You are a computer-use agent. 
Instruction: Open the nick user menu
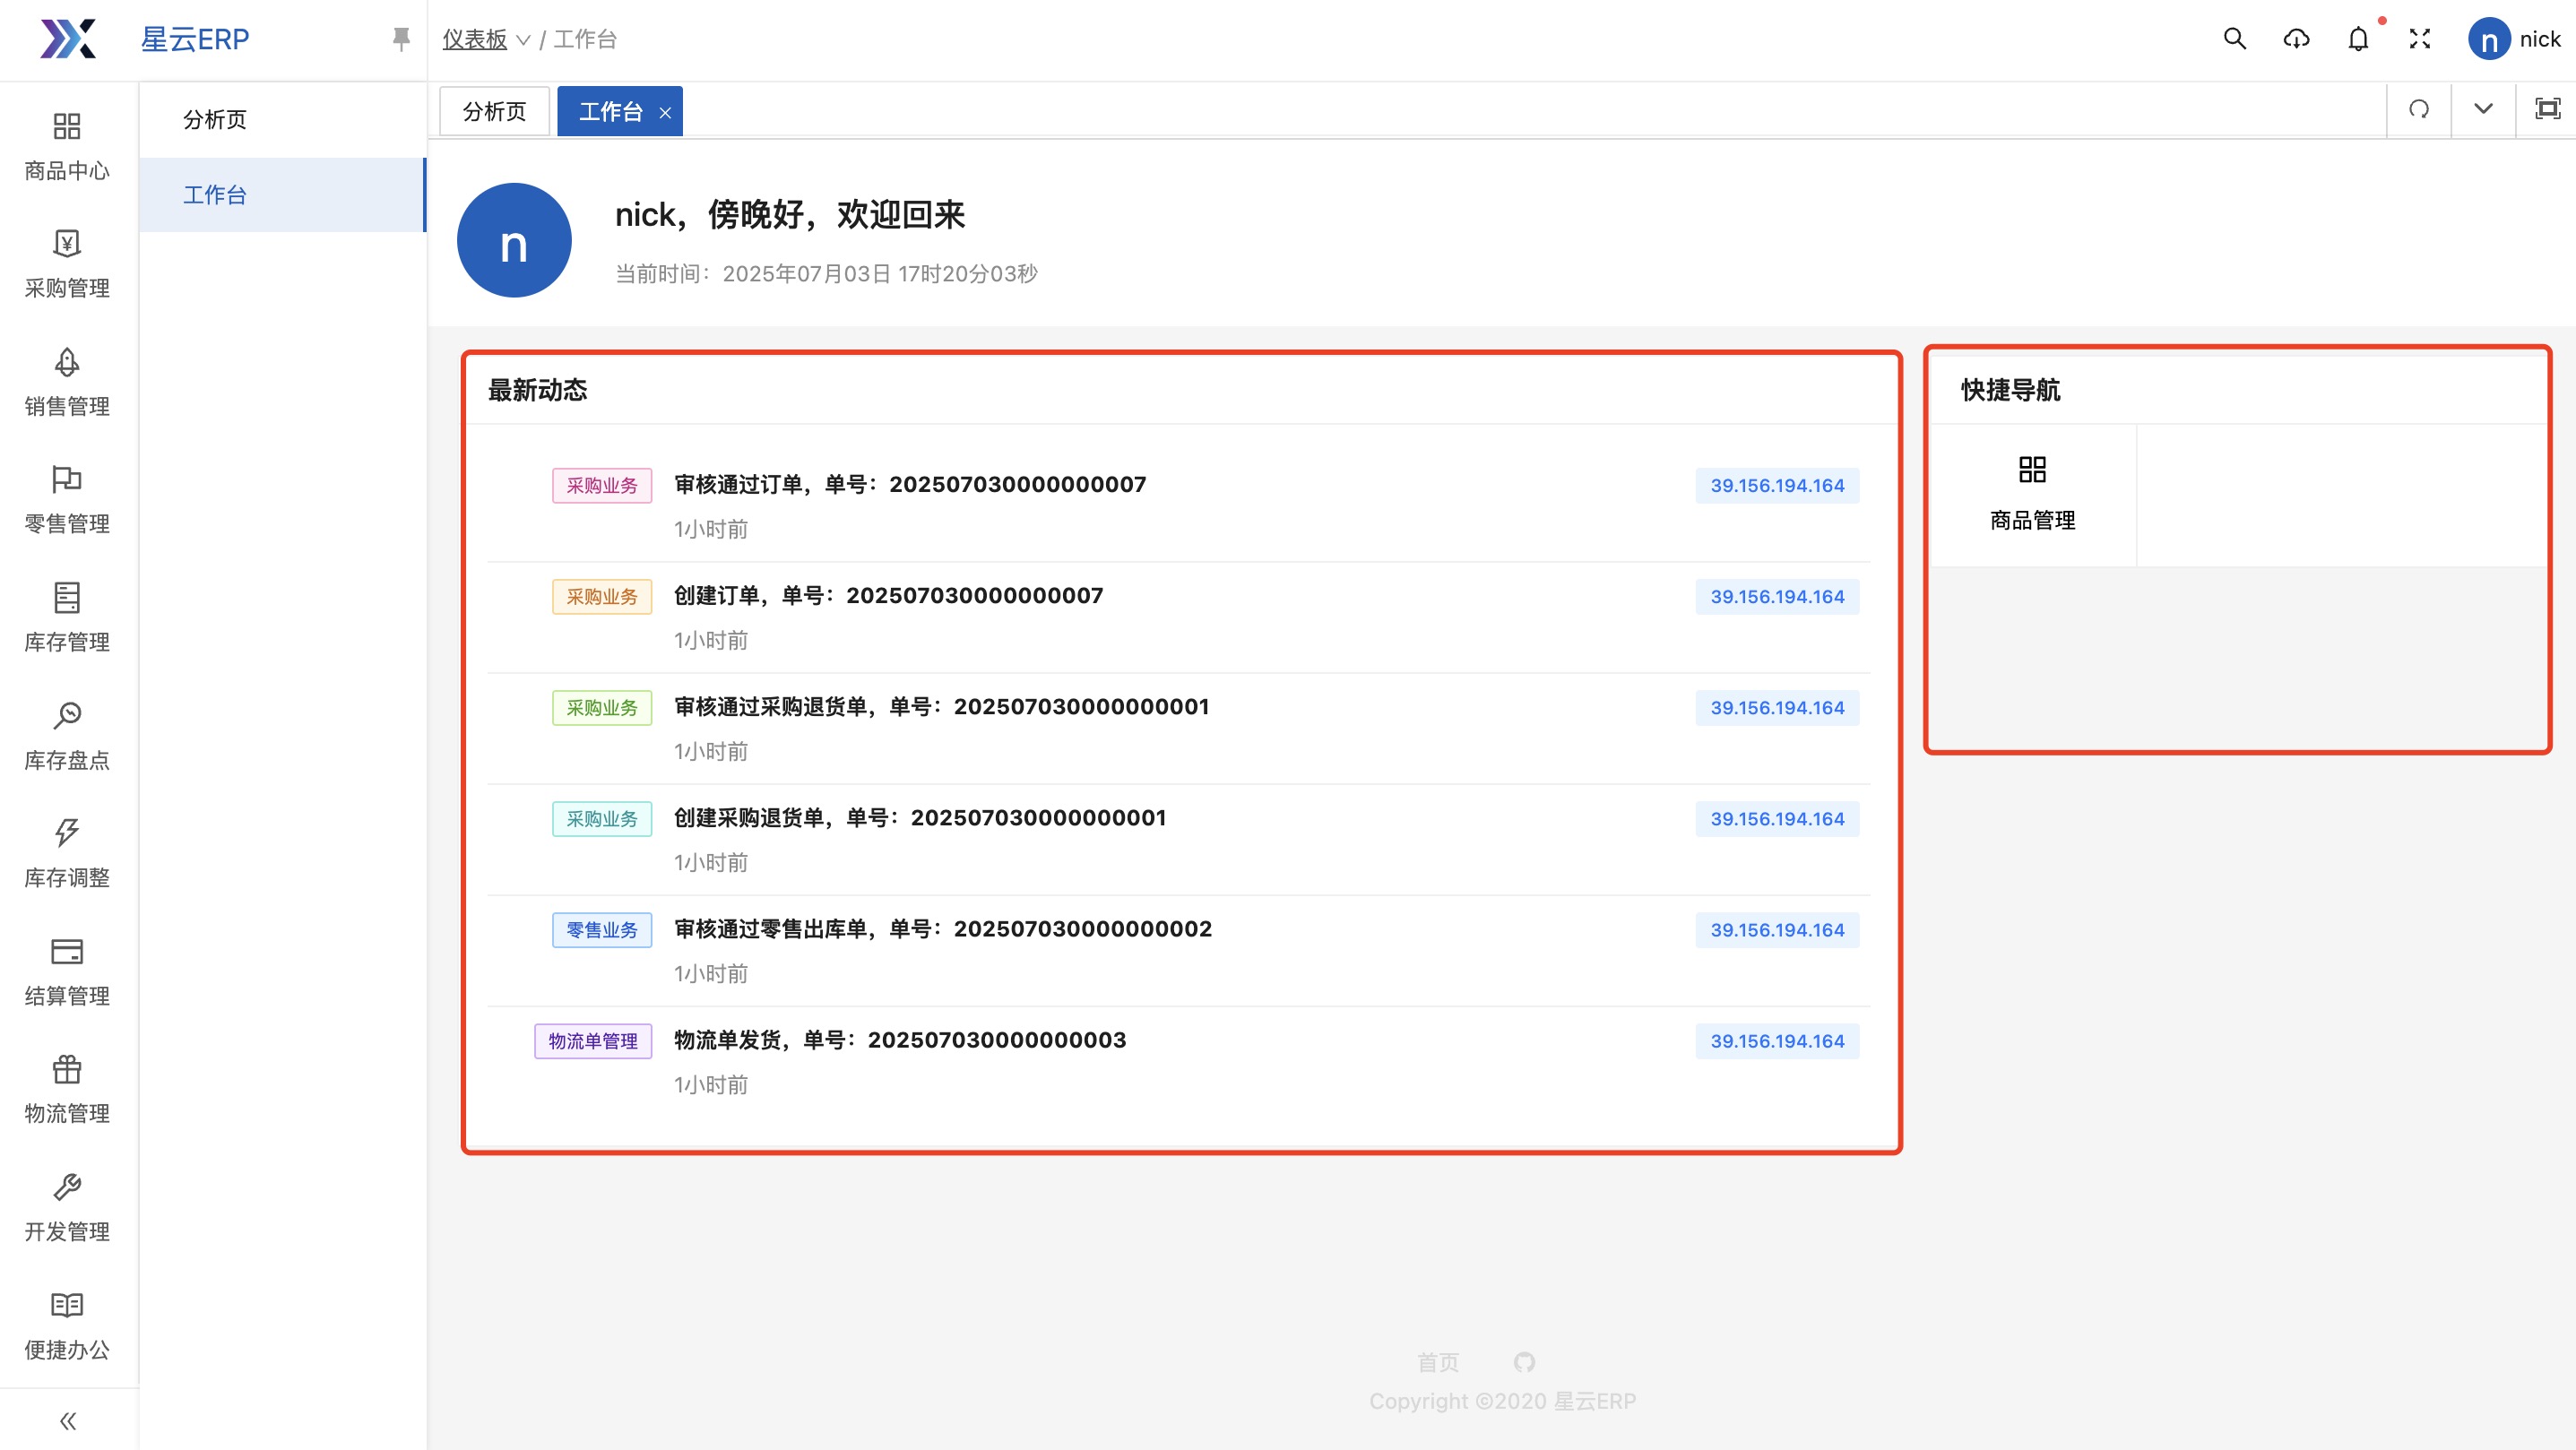[2514, 39]
